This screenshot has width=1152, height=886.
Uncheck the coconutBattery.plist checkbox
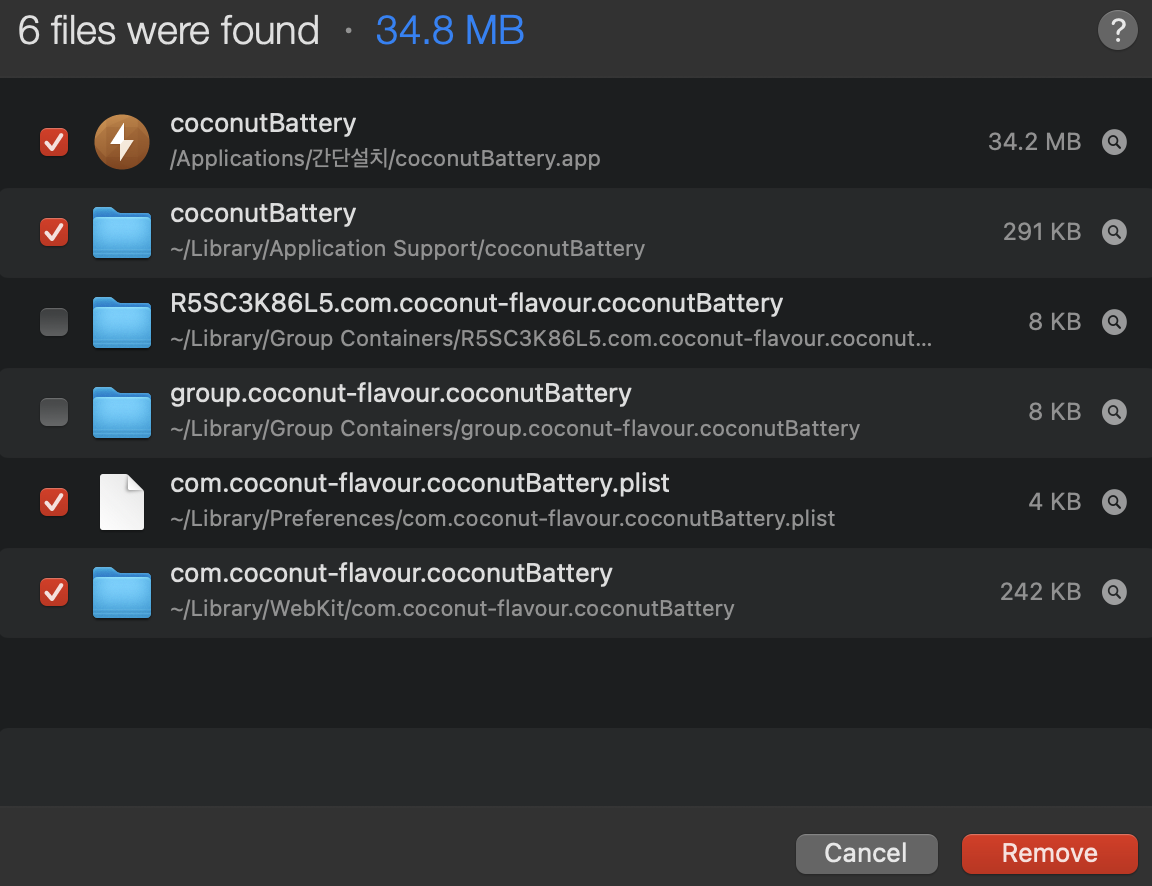(x=54, y=502)
